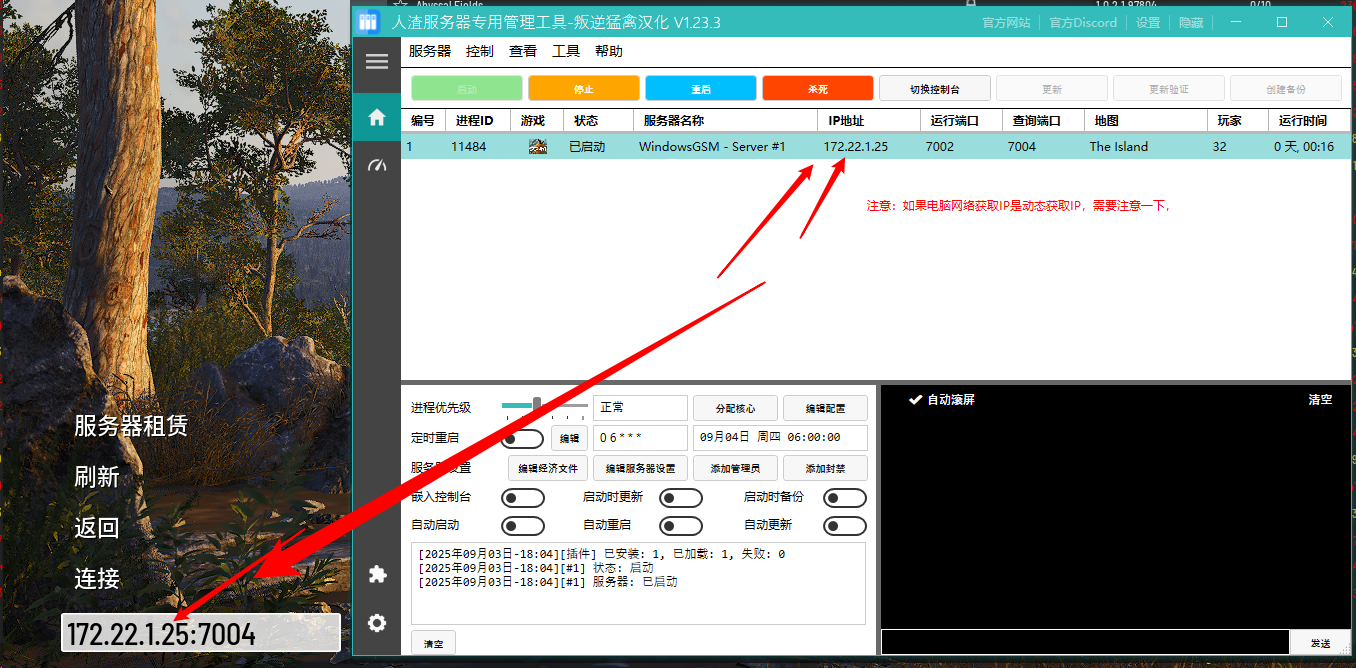The image size is (1356, 668).
Task: Toggle the 自动滚屏 auto-scroll checkbox
Action: 914,397
